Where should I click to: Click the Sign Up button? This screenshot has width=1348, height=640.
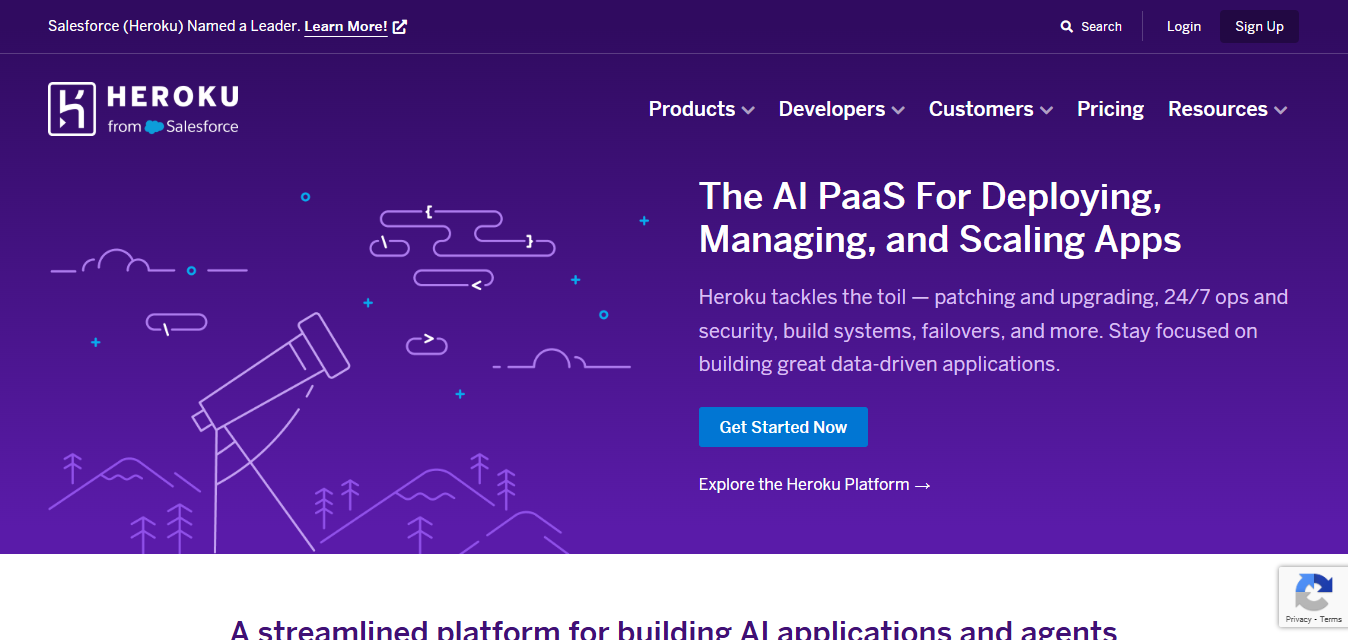(x=1259, y=27)
